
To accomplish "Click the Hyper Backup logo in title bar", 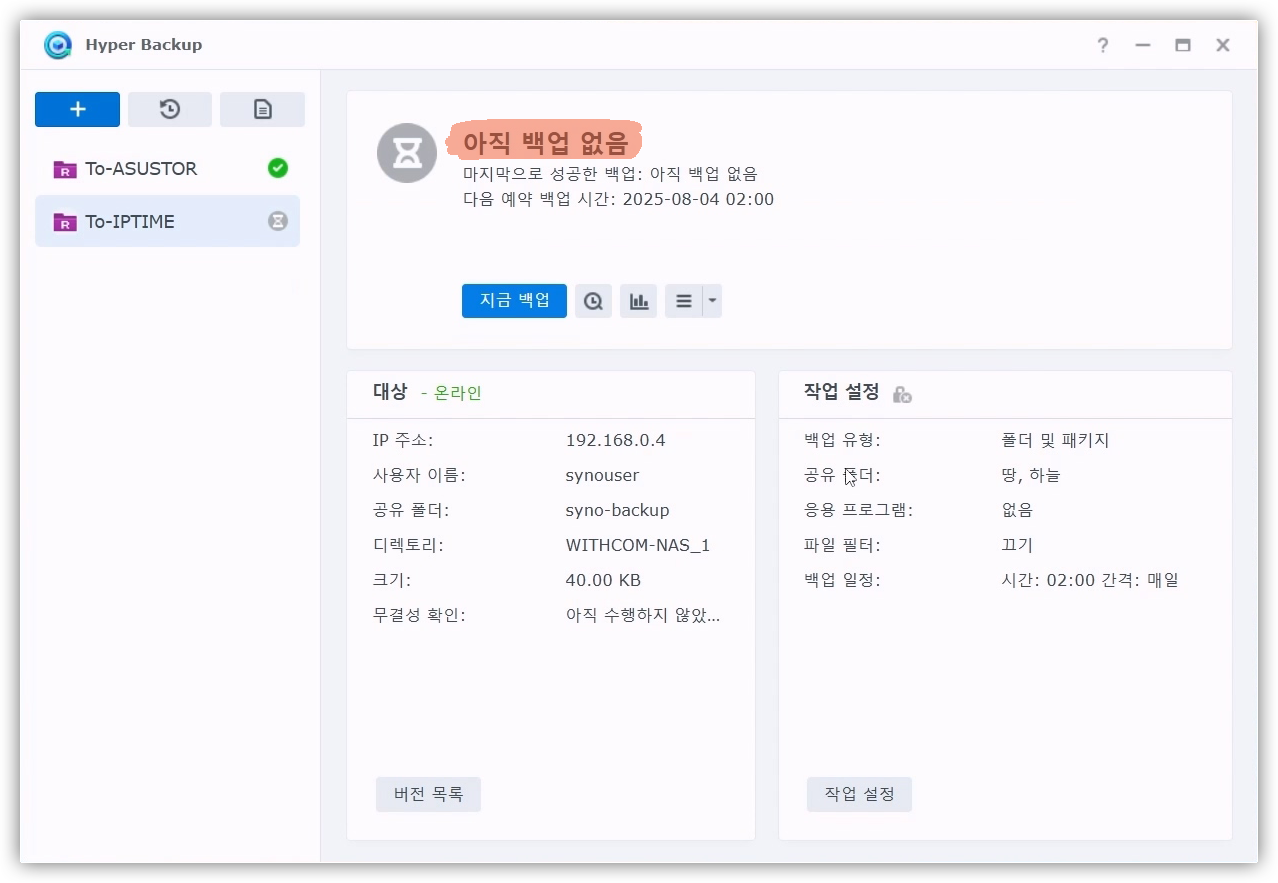I will pyautogui.click(x=59, y=45).
